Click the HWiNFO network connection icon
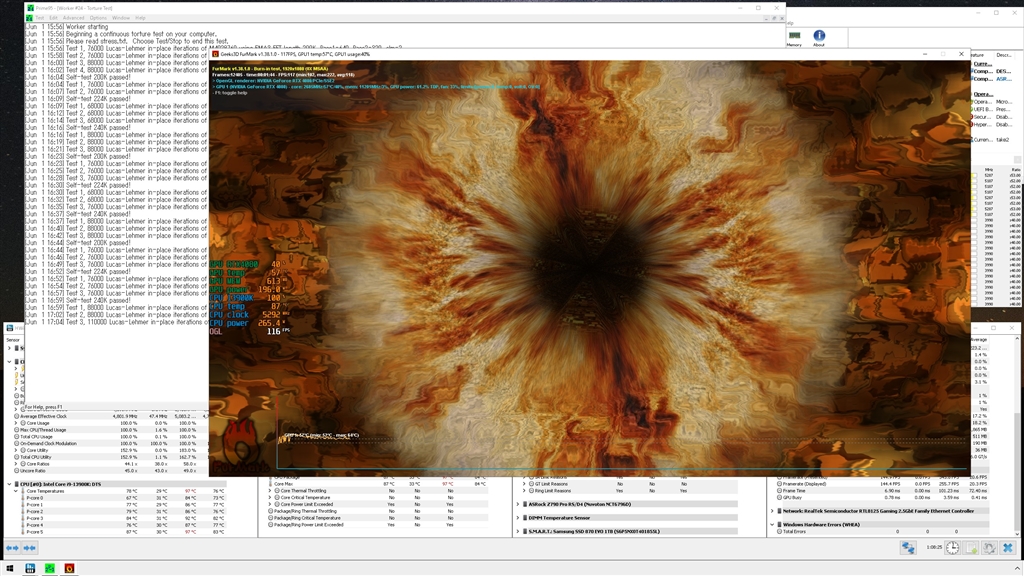This screenshot has height=576, width=1024. click(908, 548)
